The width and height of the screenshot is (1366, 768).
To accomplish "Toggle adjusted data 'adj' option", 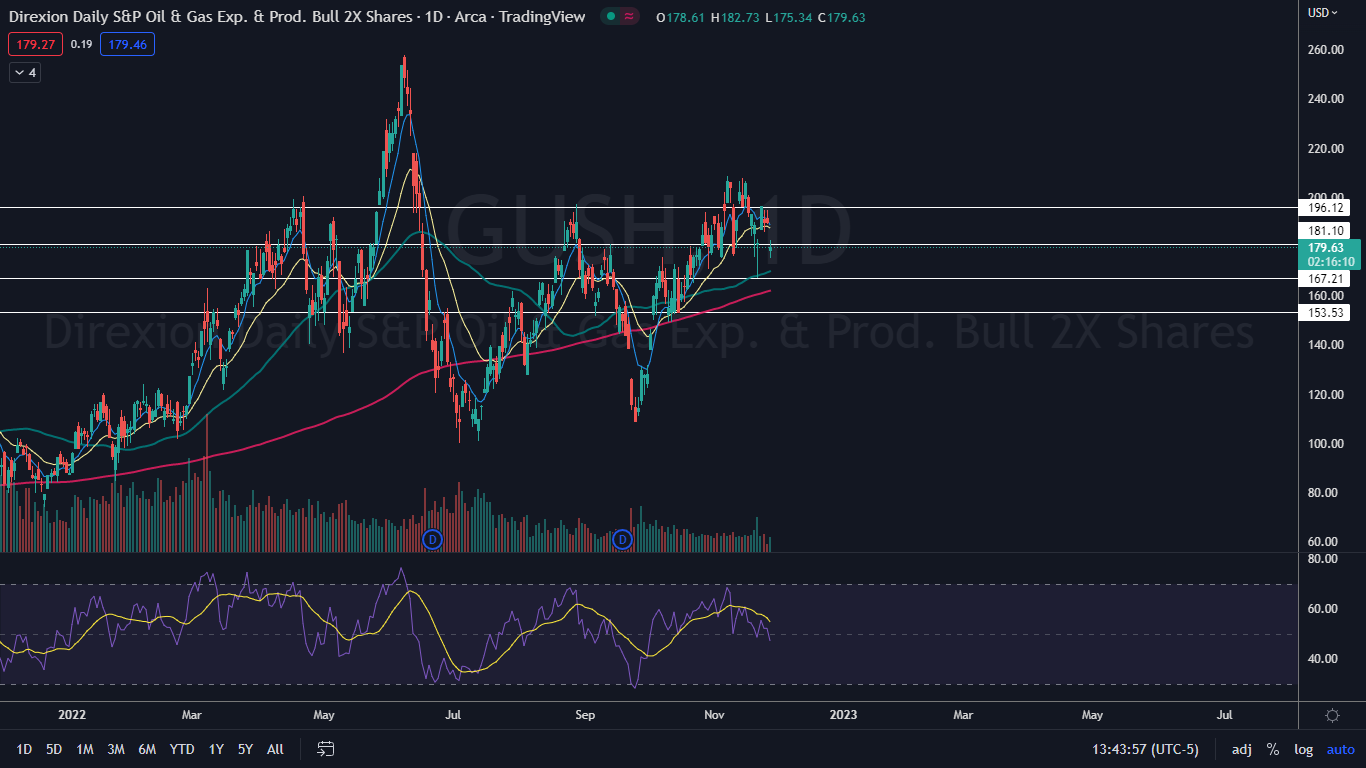I will 1241,749.
